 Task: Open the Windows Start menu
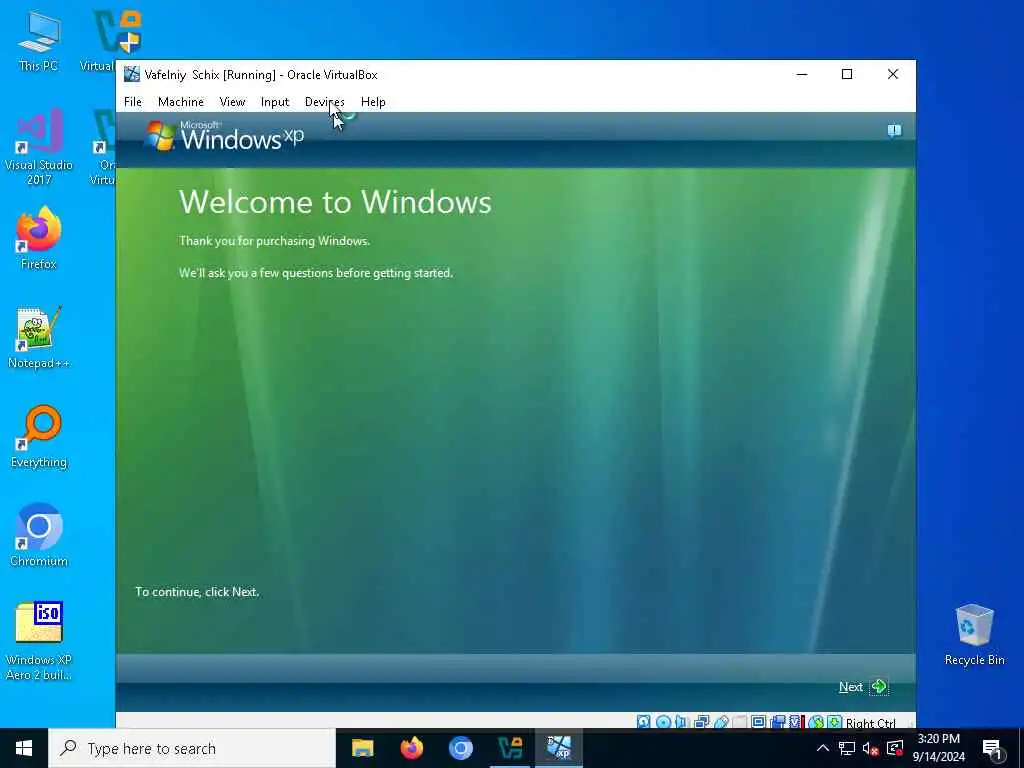[x=24, y=748]
